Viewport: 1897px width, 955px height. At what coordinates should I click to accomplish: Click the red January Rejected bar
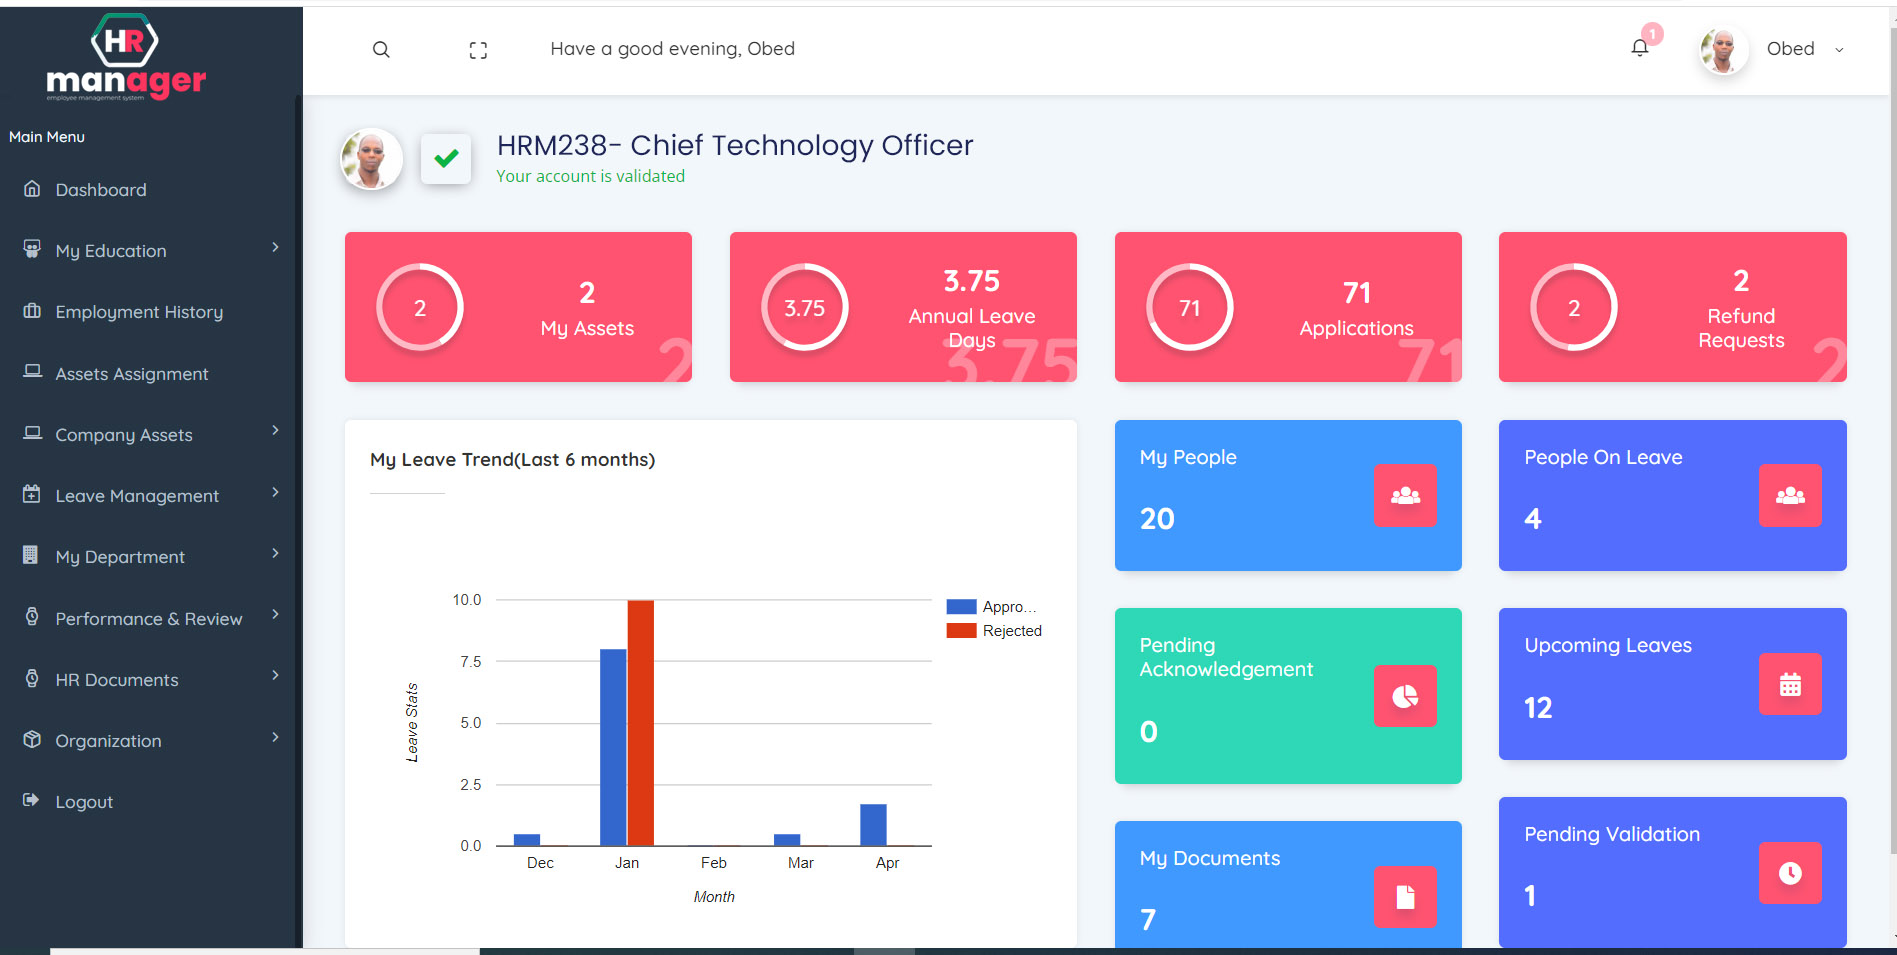point(640,722)
